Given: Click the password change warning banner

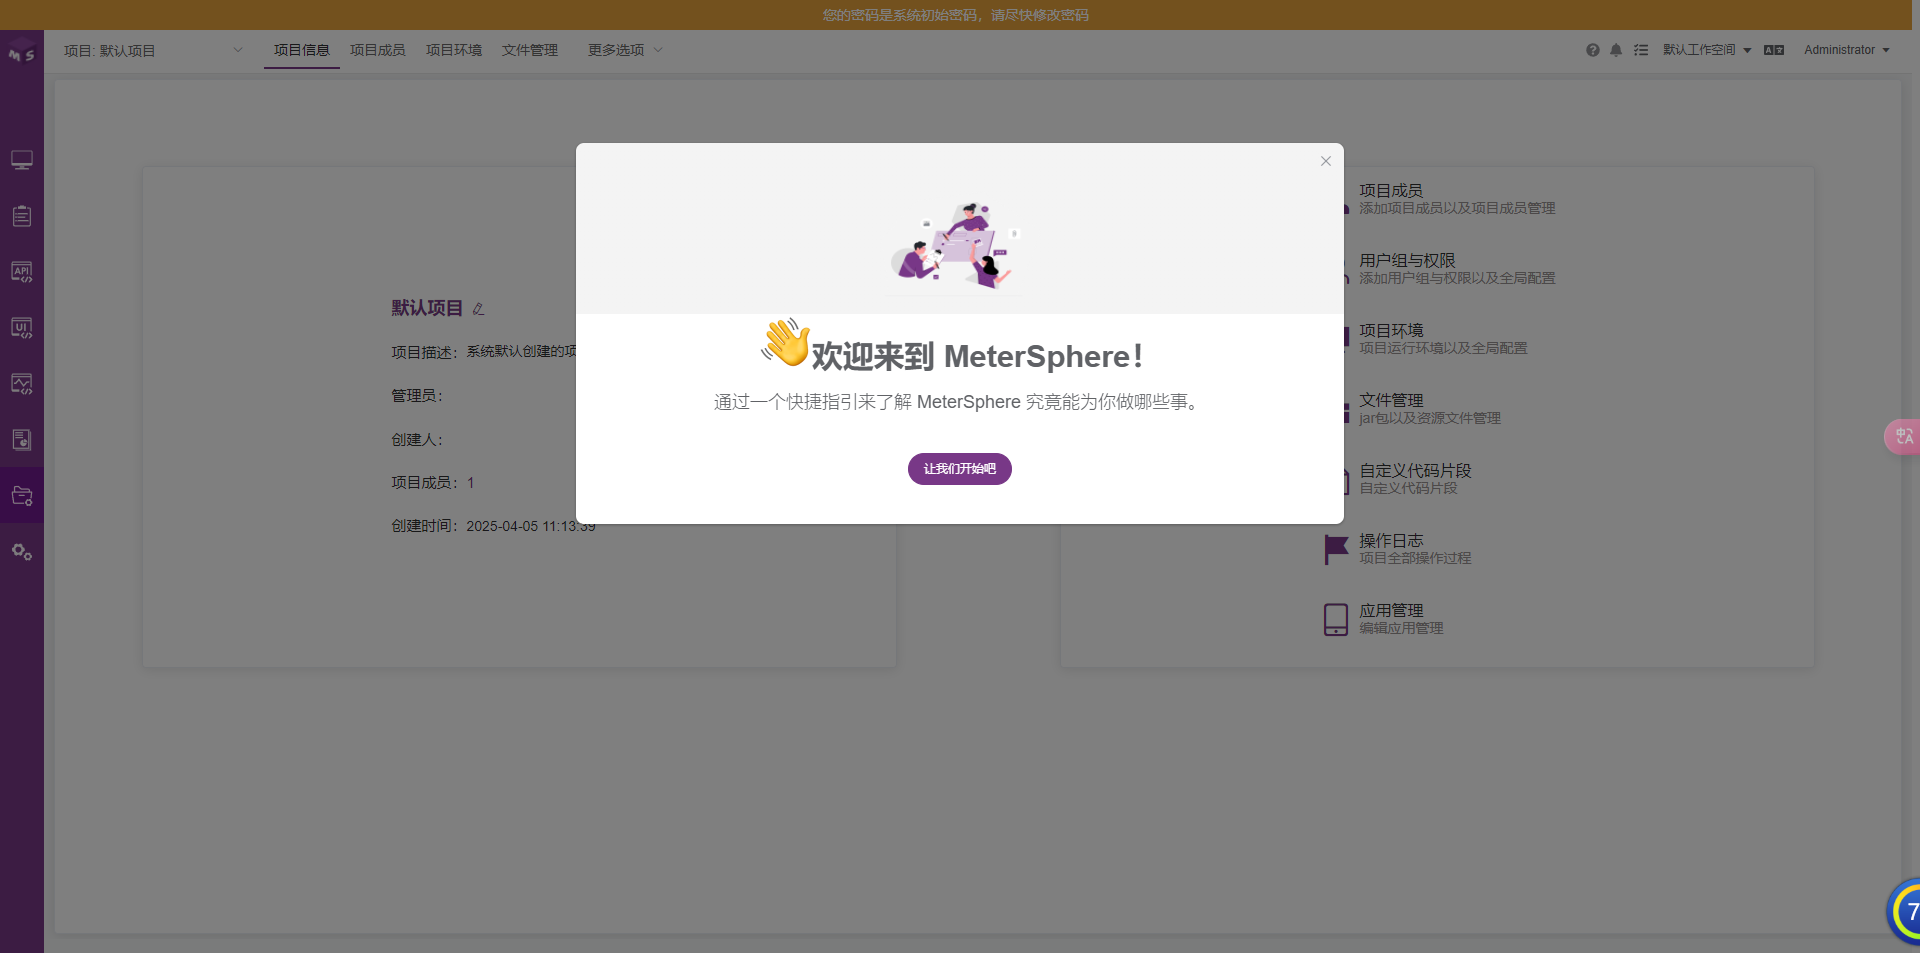Looking at the screenshot, I should click(x=956, y=15).
